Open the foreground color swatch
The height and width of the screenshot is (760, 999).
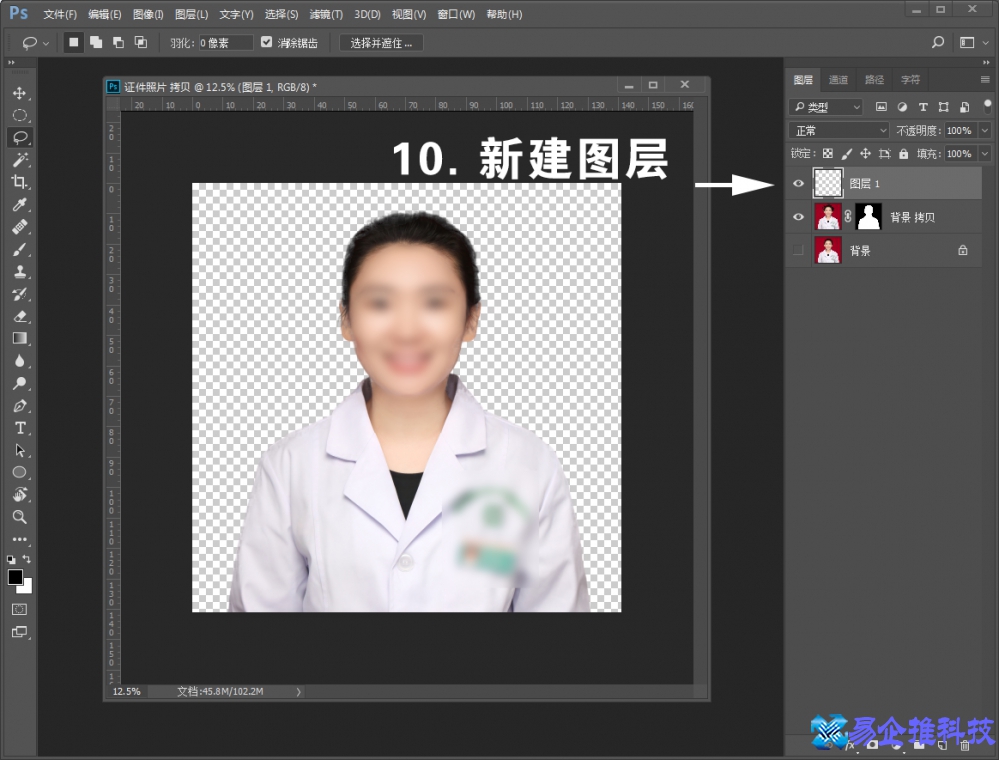click(x=14, y=578)
